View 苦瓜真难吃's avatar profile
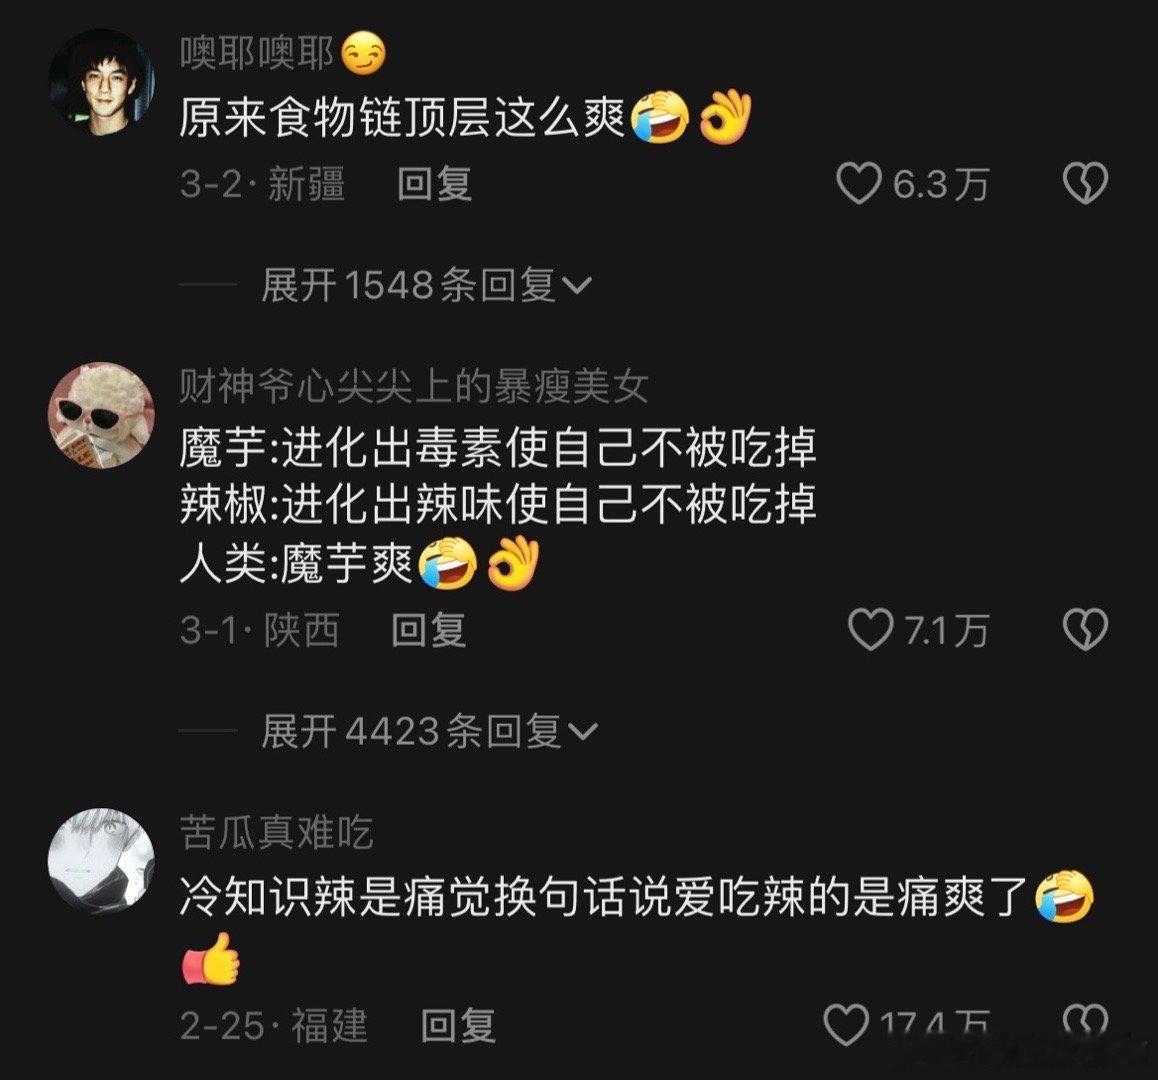 (102, 861)
